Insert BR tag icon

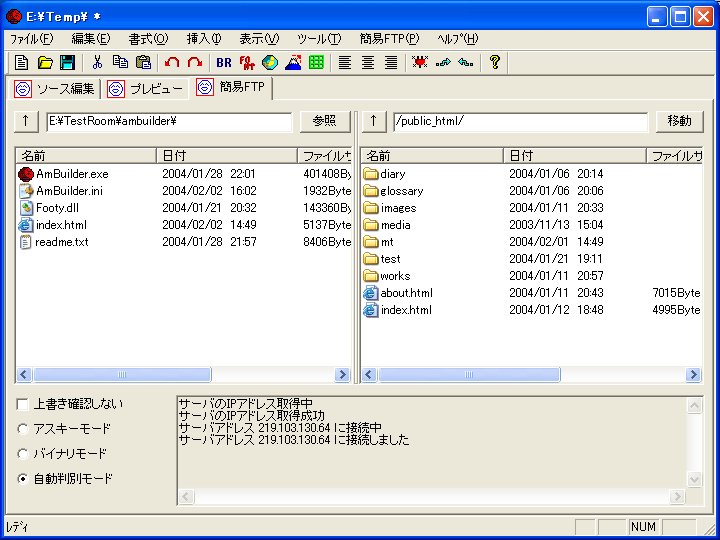[x=224, y=62]
